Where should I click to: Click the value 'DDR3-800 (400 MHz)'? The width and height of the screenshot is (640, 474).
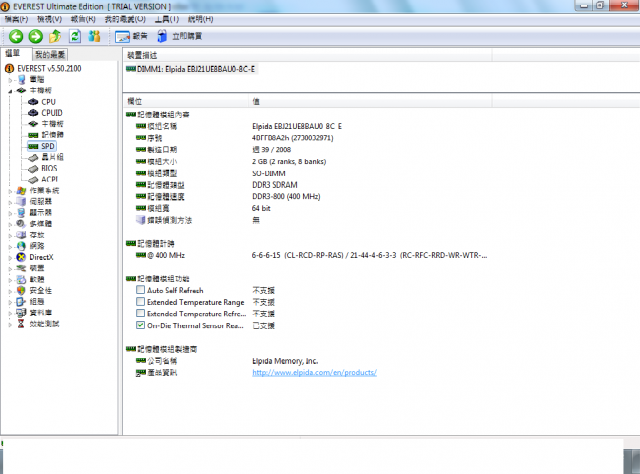(x=286, y=196)
